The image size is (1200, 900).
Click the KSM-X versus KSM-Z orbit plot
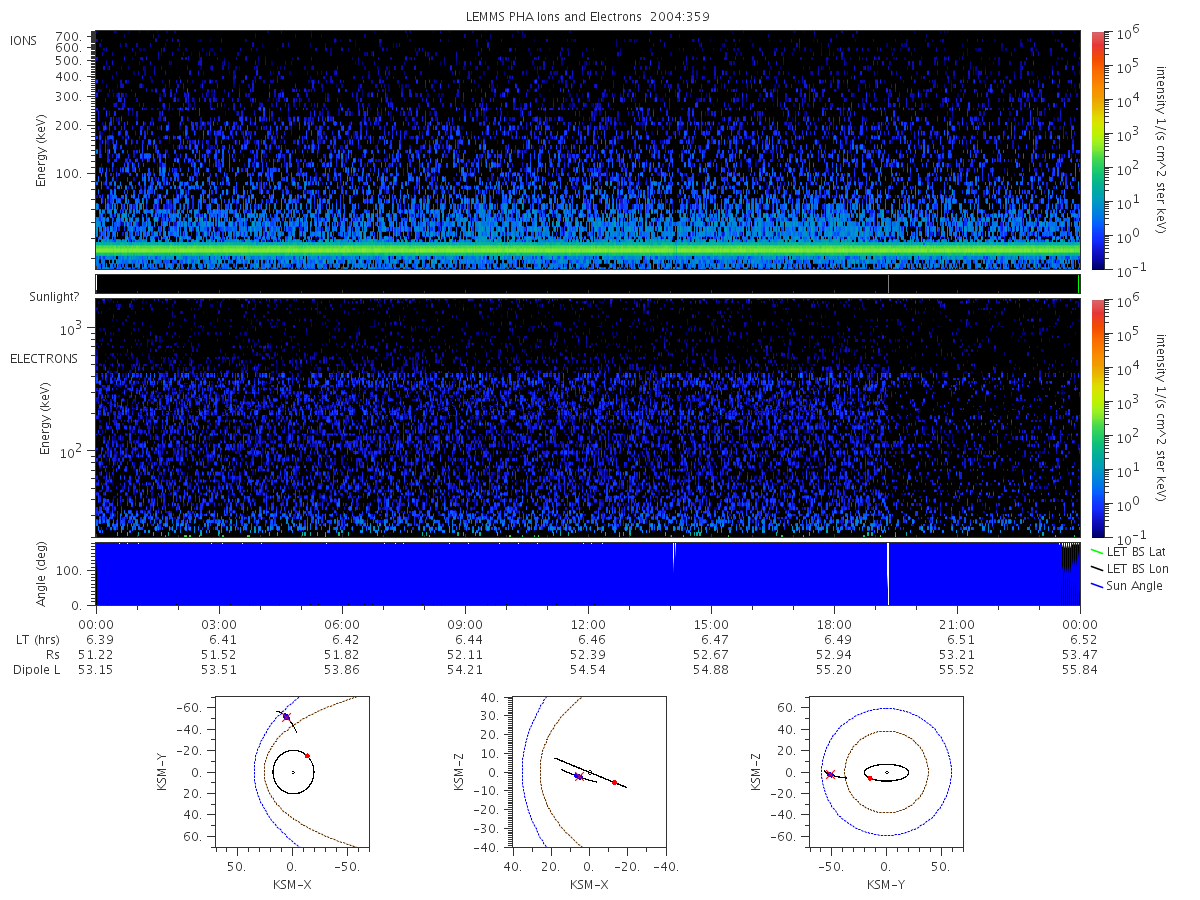point(588,772)
